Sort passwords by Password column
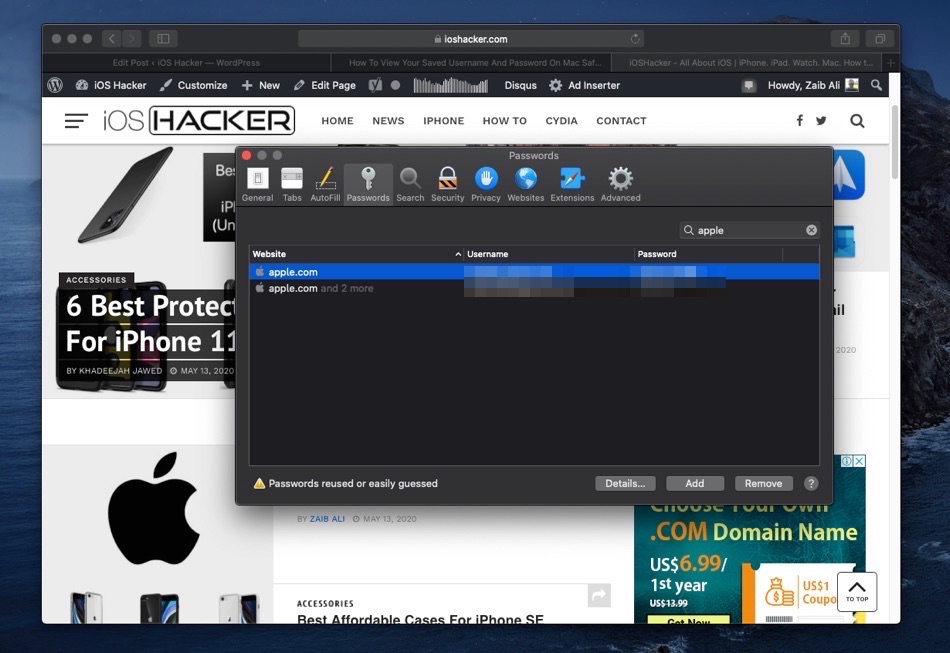Screen dimensions: 950x653 (708, 254)
